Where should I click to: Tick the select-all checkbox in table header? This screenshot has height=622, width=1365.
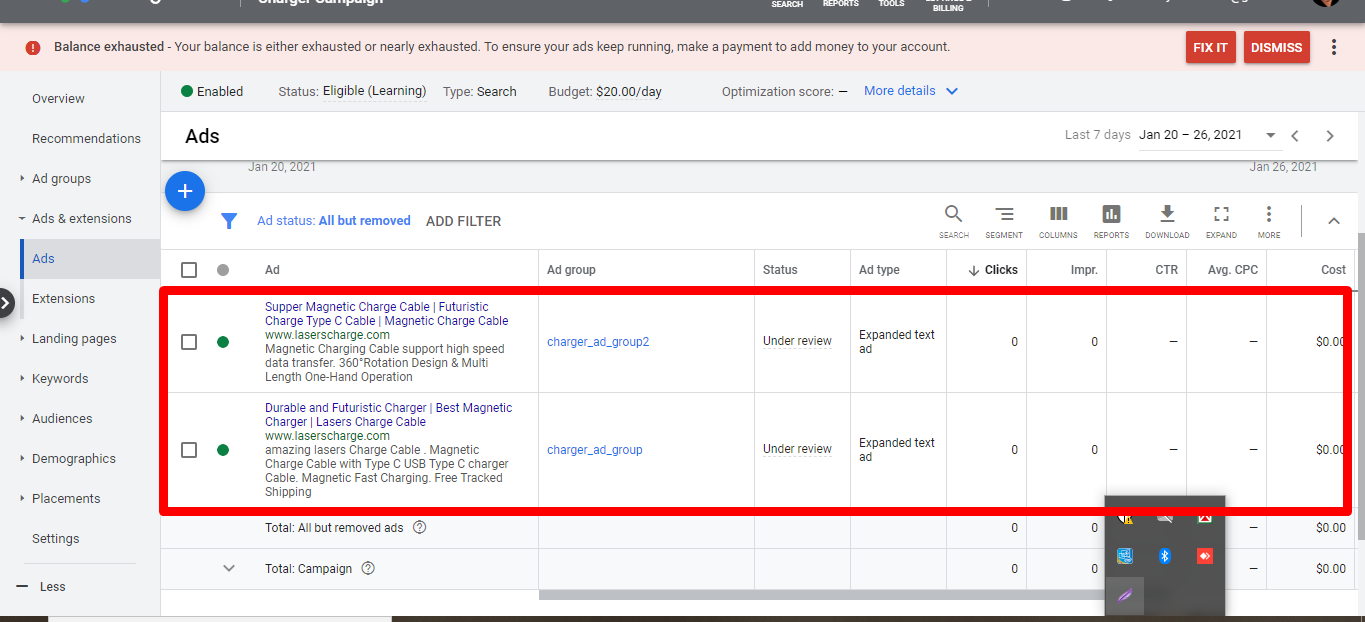(x=189, y=270)
